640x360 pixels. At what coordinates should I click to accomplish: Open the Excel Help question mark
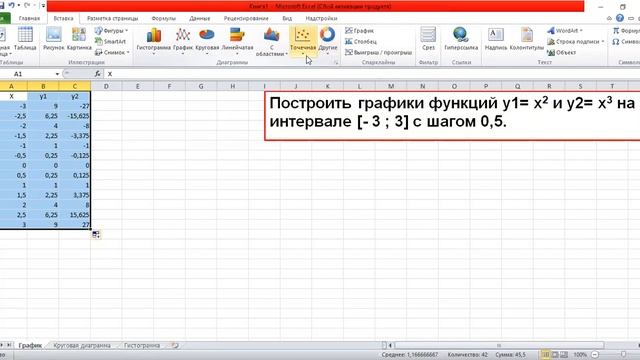point(620,18)
